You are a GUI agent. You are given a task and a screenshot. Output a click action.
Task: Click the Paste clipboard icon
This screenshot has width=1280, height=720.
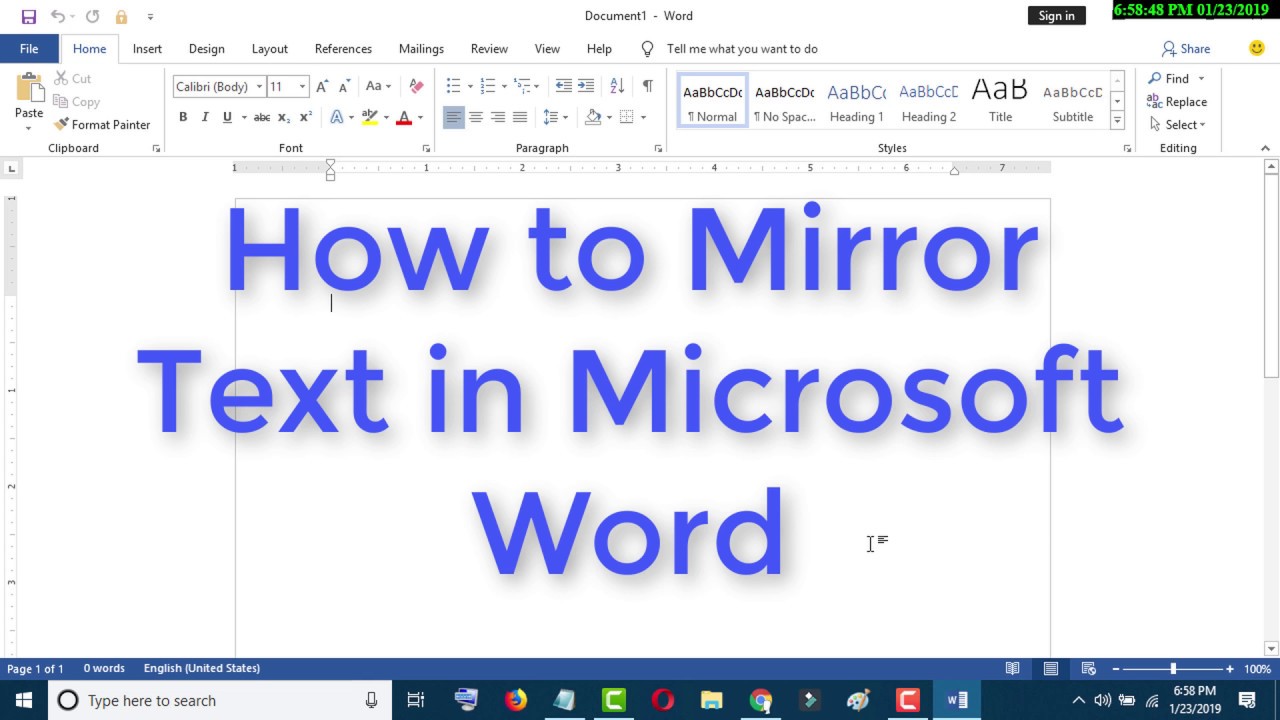29,89
